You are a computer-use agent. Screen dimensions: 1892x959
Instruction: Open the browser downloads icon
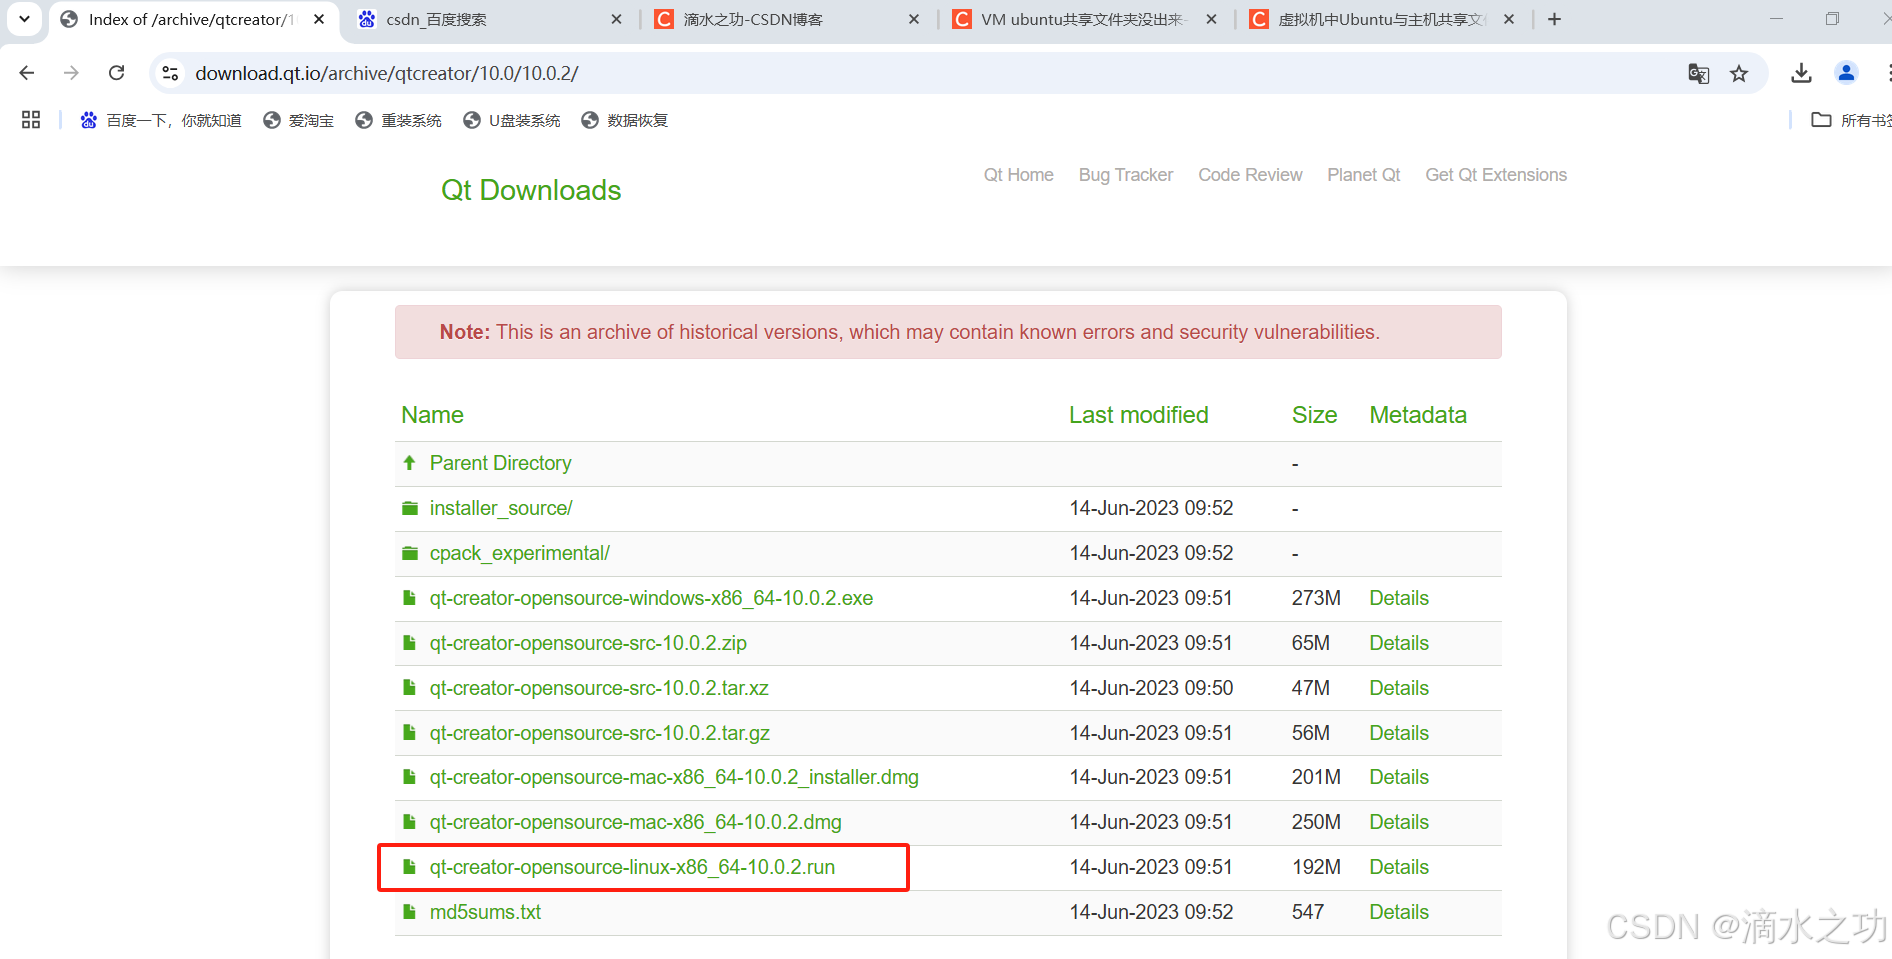(x=1801, y=73)
